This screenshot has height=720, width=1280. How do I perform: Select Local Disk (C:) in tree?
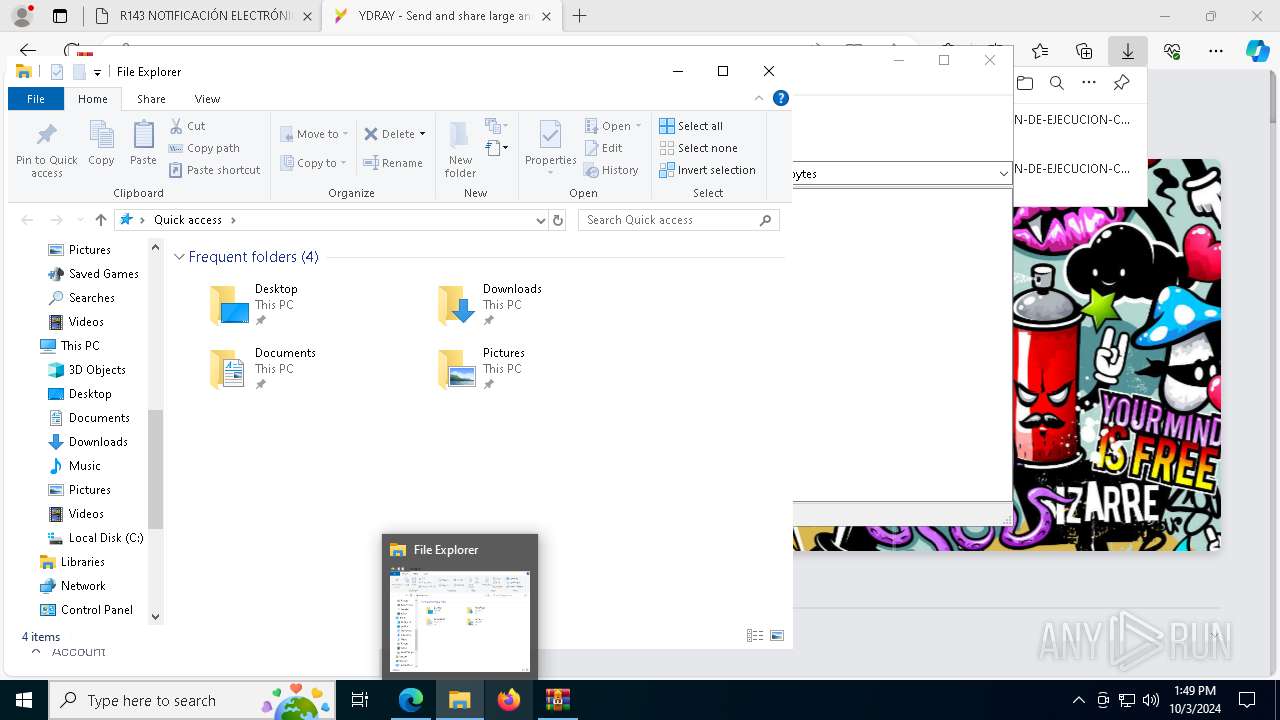pyautogui.click(x=96, y=538)
